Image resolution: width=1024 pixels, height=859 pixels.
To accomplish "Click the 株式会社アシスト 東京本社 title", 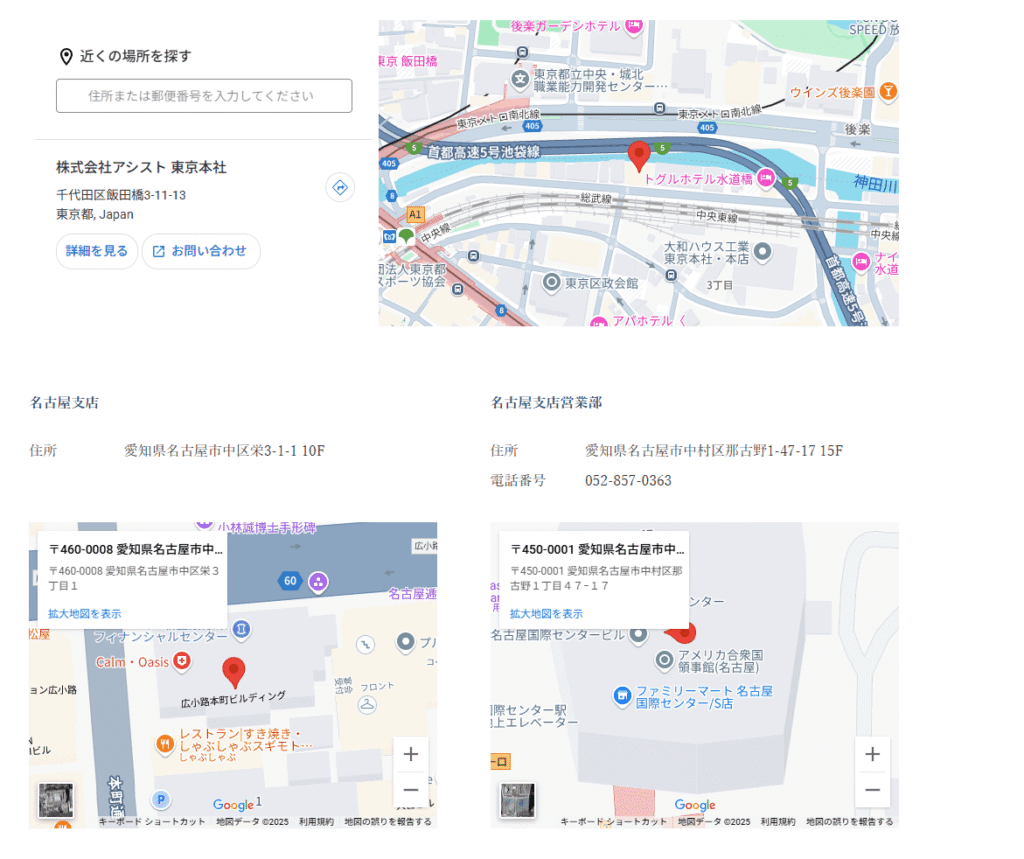I will tap(141, 167).
